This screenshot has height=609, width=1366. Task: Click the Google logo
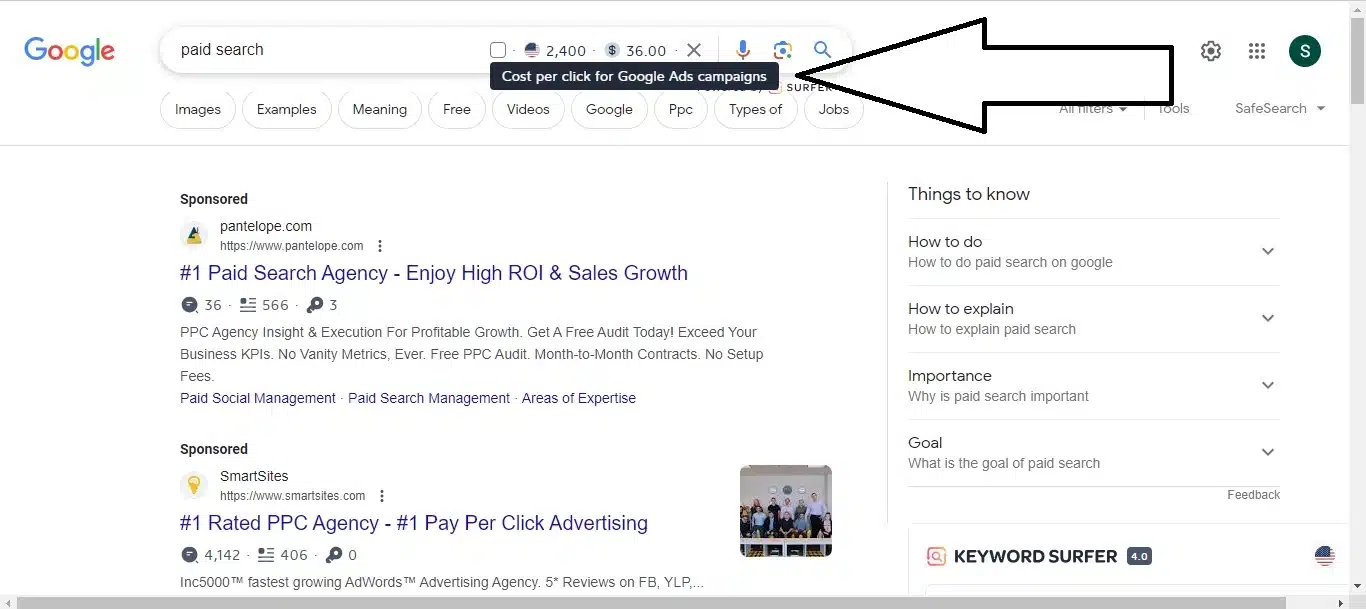[x=69, y=51]
